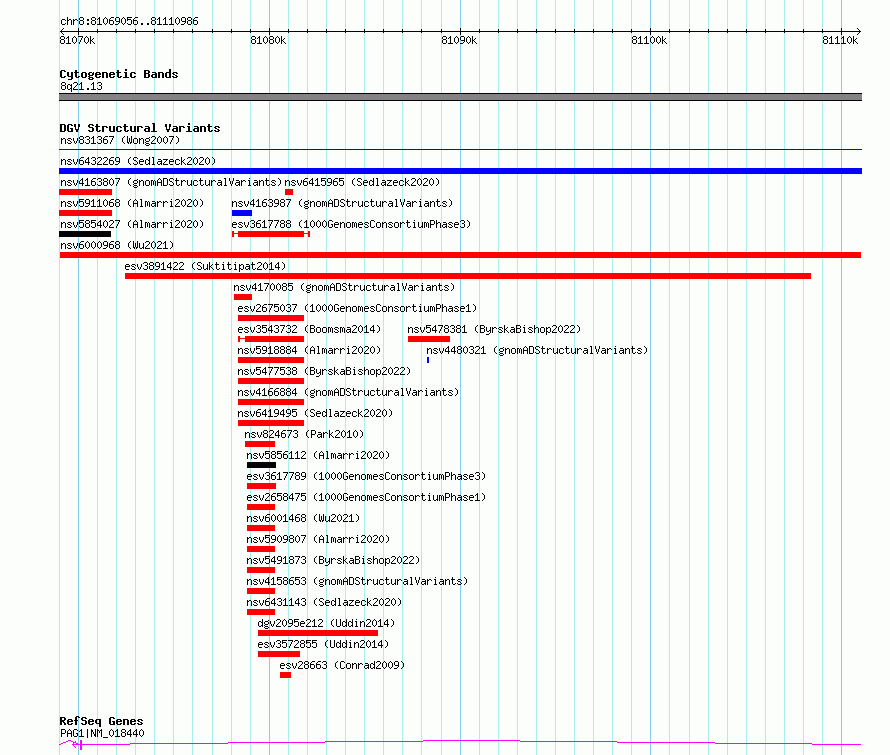Open nsv5909807 (Almarri2020) variant

[x=318, y=539]
